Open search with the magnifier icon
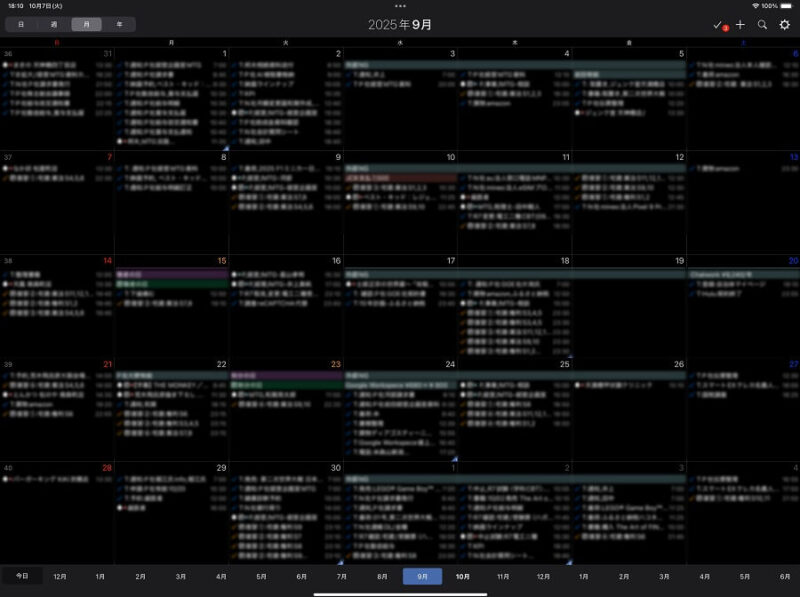This screenshot has height=597, width=800. pos(762,24)
